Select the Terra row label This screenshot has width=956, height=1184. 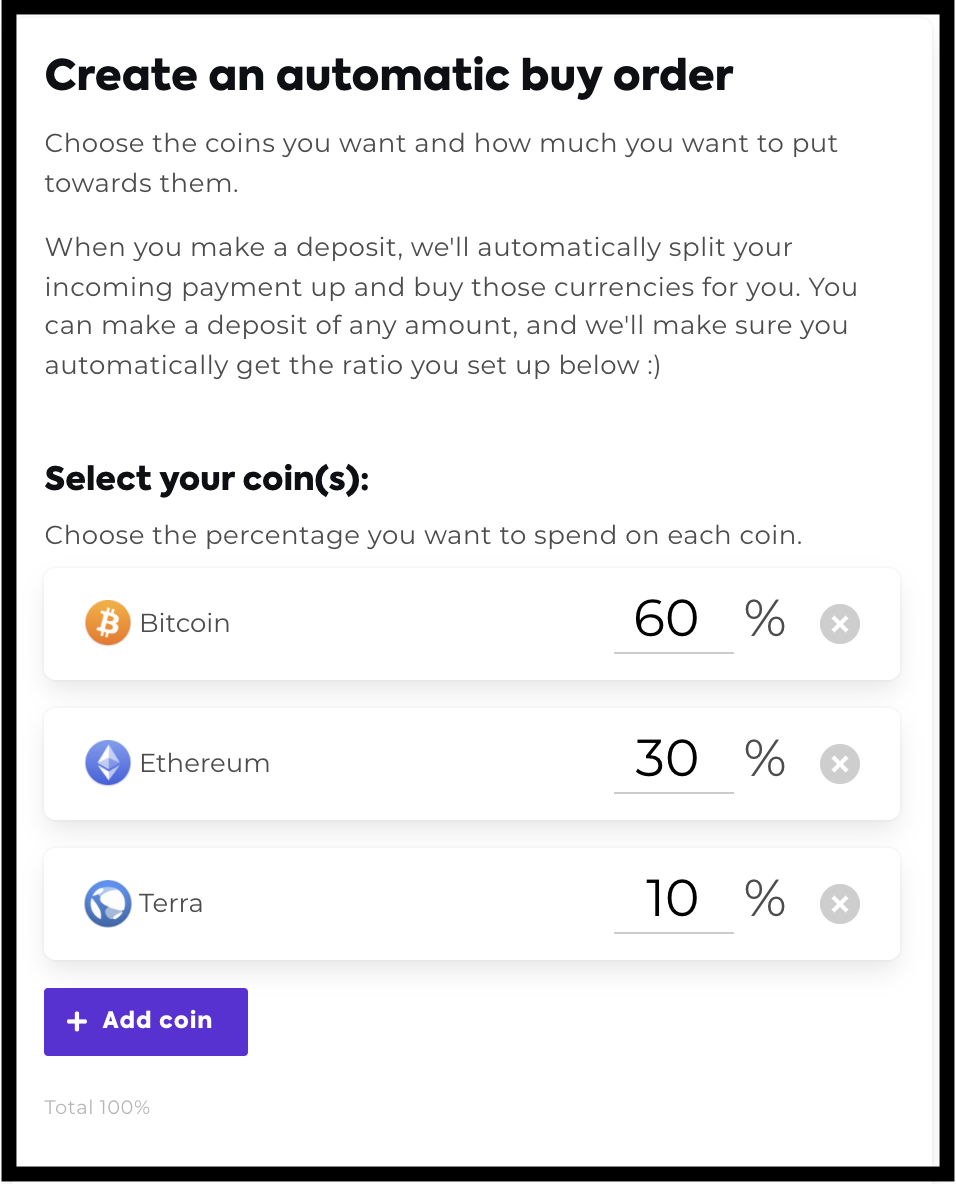tap(171, 903)
